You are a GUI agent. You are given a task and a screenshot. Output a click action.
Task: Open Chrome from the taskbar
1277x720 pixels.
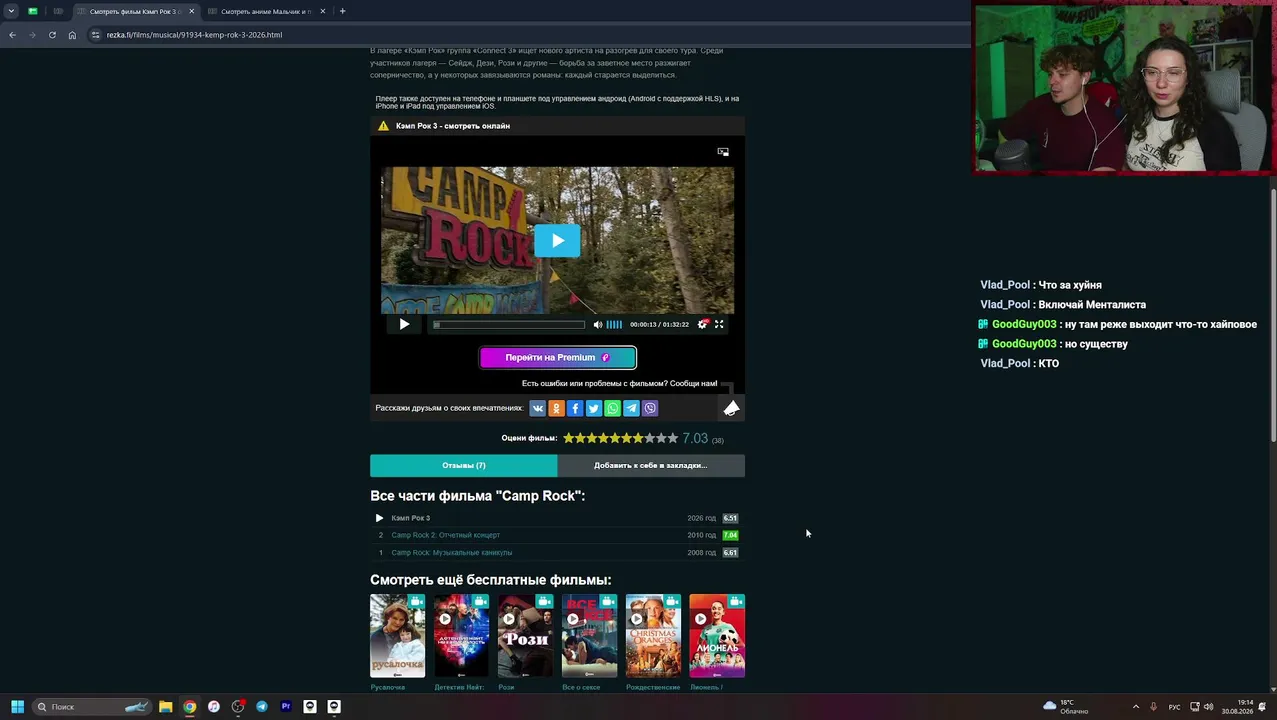[189, 706]
